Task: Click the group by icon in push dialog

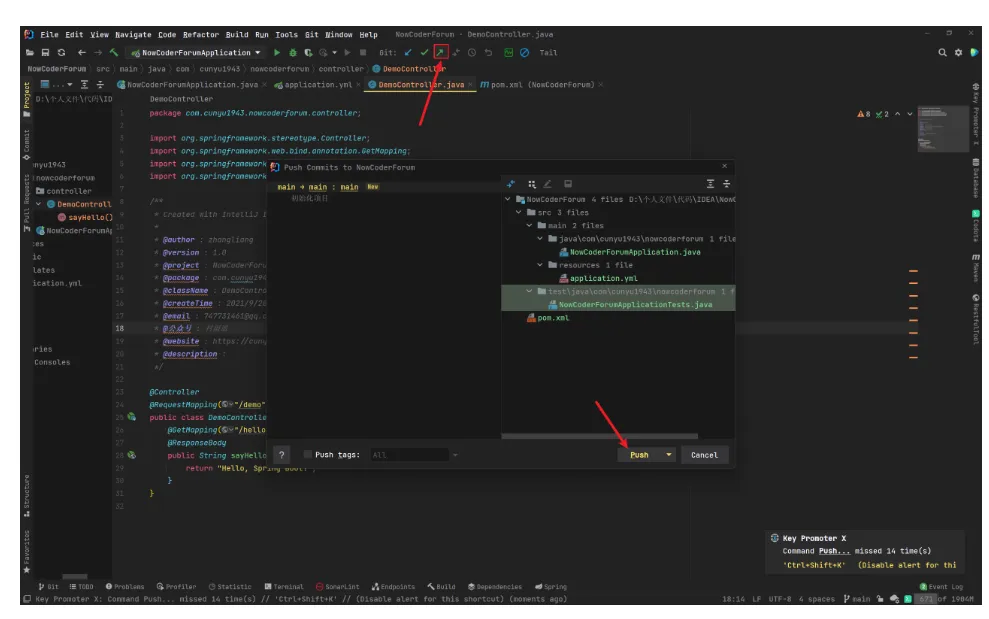Action: [x=532, y=184]
